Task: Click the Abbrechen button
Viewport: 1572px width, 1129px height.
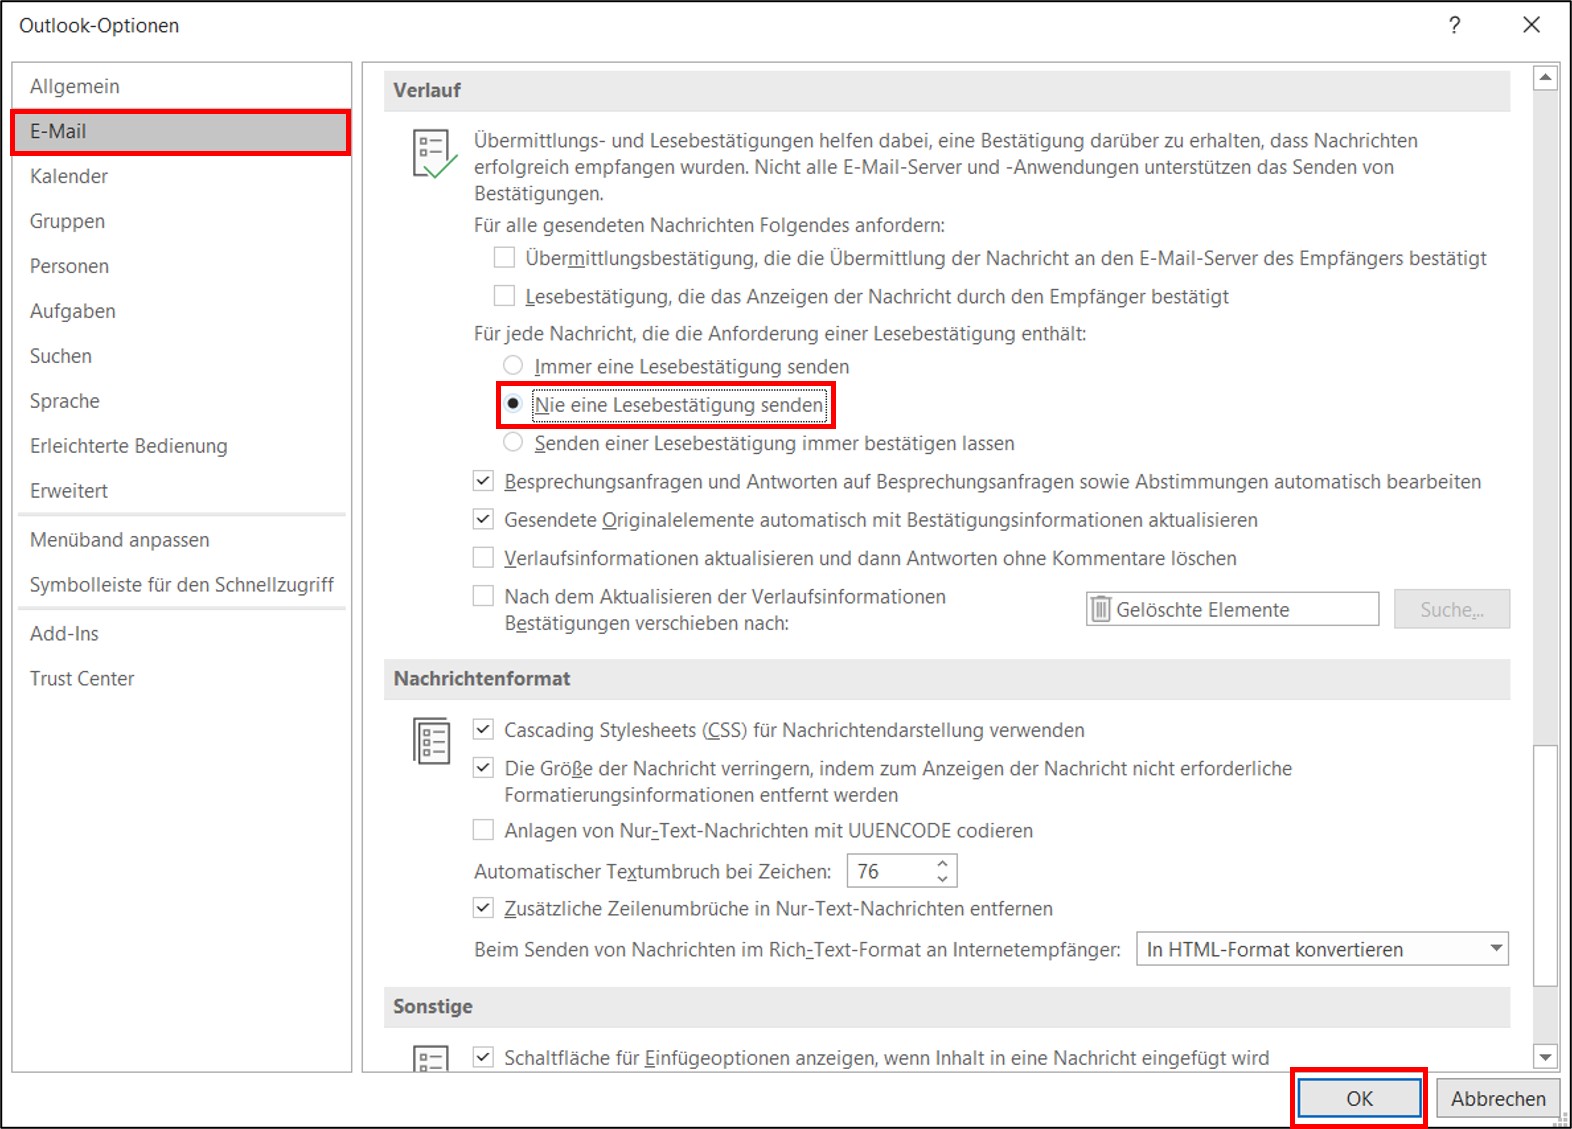Action: [1498, 1098]
